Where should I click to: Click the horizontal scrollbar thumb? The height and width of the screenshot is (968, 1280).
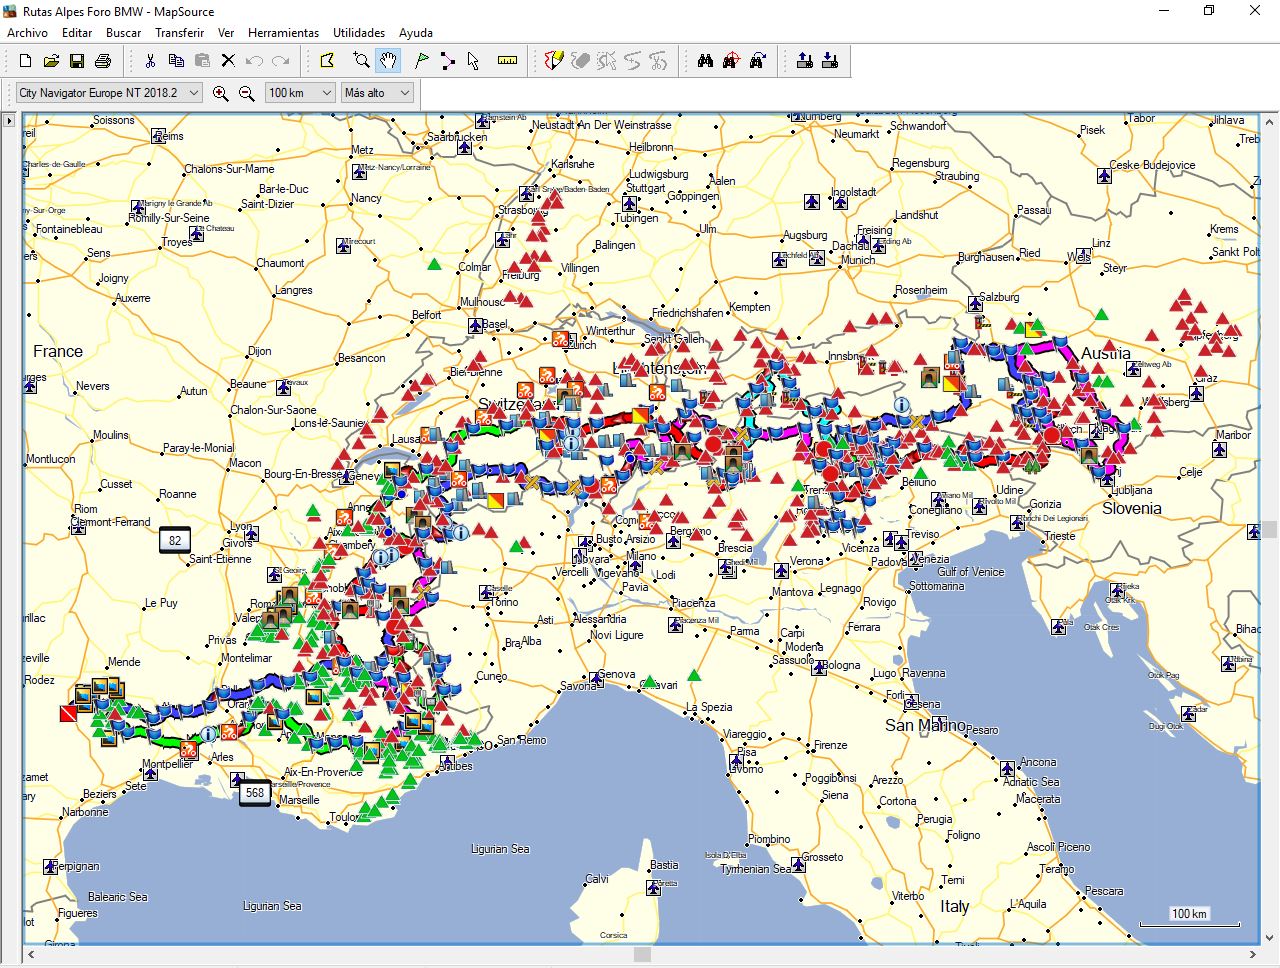[x=642, y=955]
